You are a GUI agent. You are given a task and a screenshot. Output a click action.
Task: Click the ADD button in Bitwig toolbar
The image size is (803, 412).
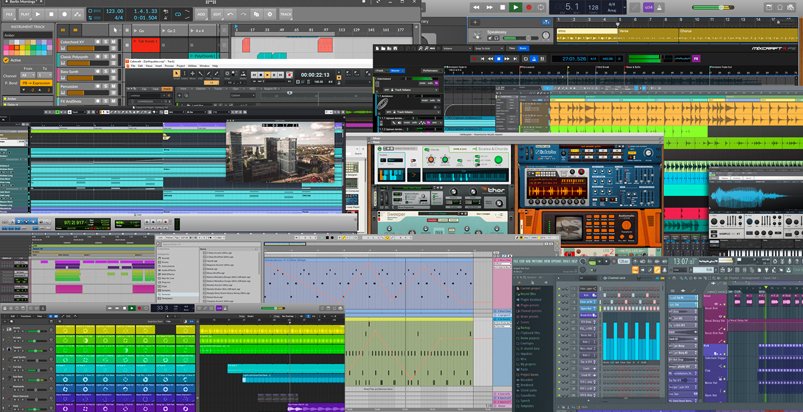pyautogui.click(x=202, y=15)
